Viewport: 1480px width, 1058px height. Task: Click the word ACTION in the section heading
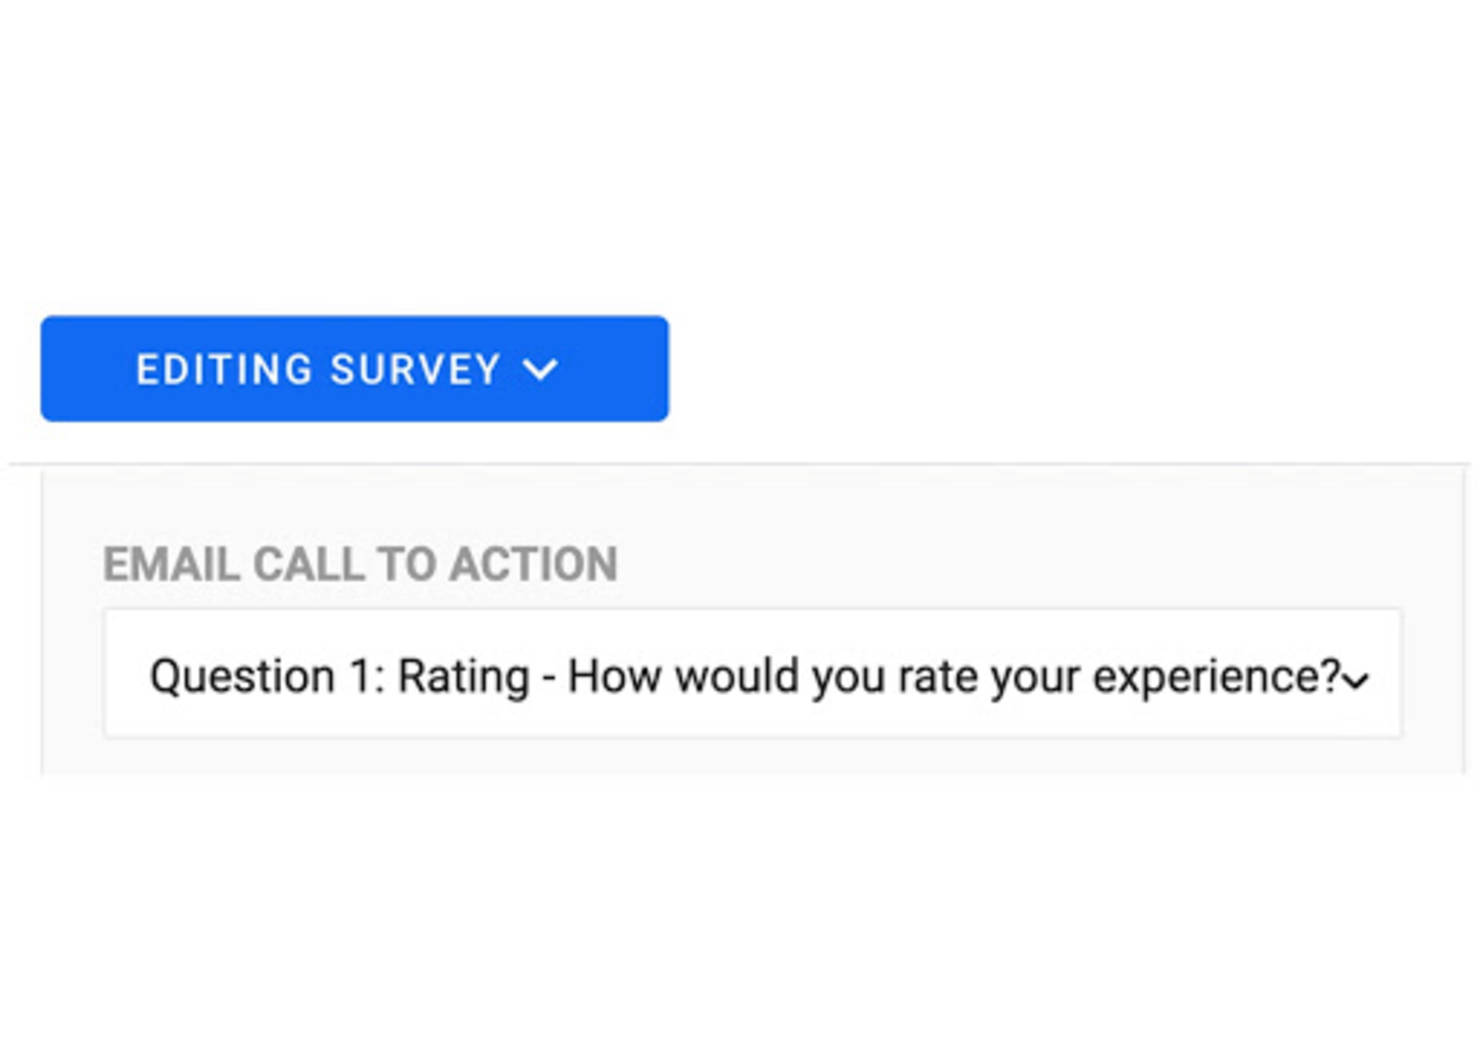[533, 564]
